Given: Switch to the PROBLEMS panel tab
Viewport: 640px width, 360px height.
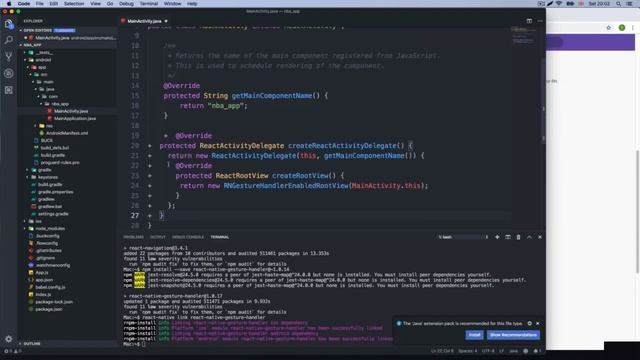Looking at the screenshot, I should (133, 237).
